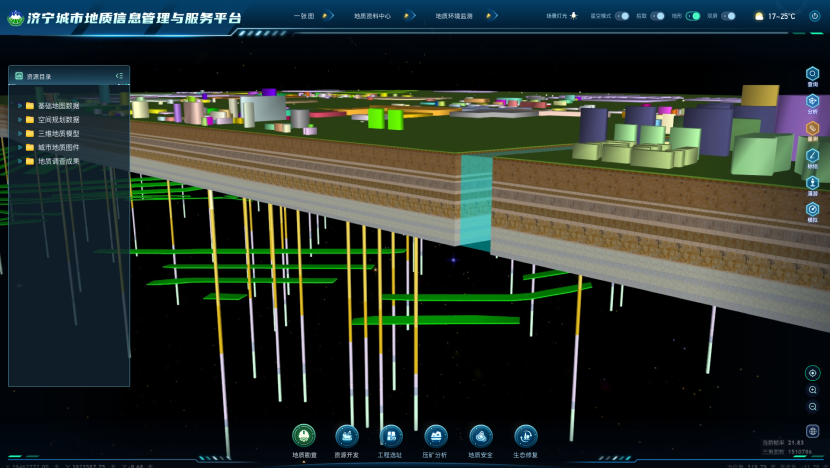Select the 分析 analysis tool icon

[812, 101]
